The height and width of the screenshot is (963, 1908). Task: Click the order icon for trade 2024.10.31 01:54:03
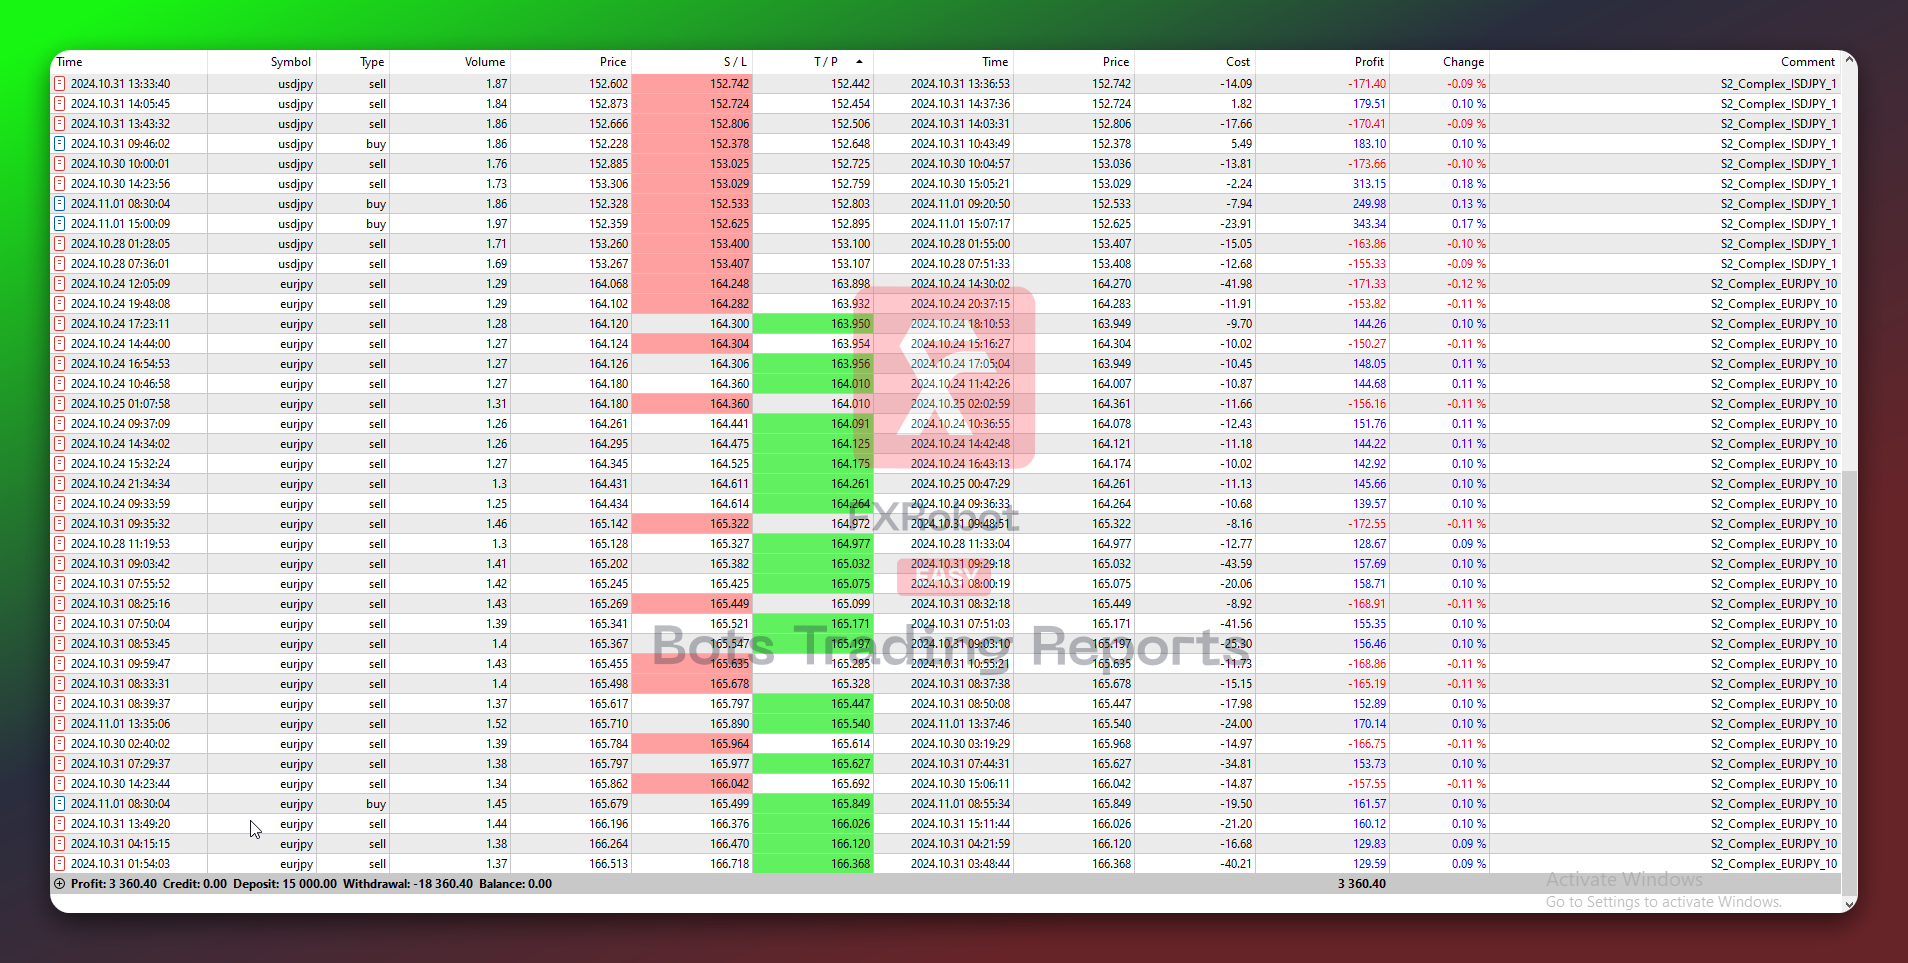(x=59, y=864)
